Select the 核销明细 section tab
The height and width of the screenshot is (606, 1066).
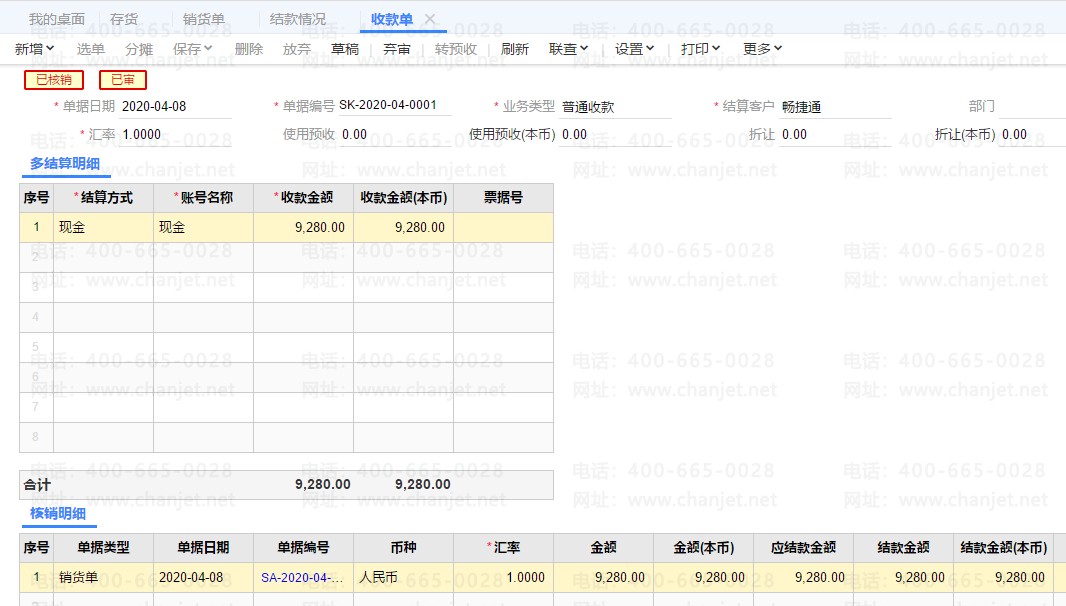tap(58, 514)
